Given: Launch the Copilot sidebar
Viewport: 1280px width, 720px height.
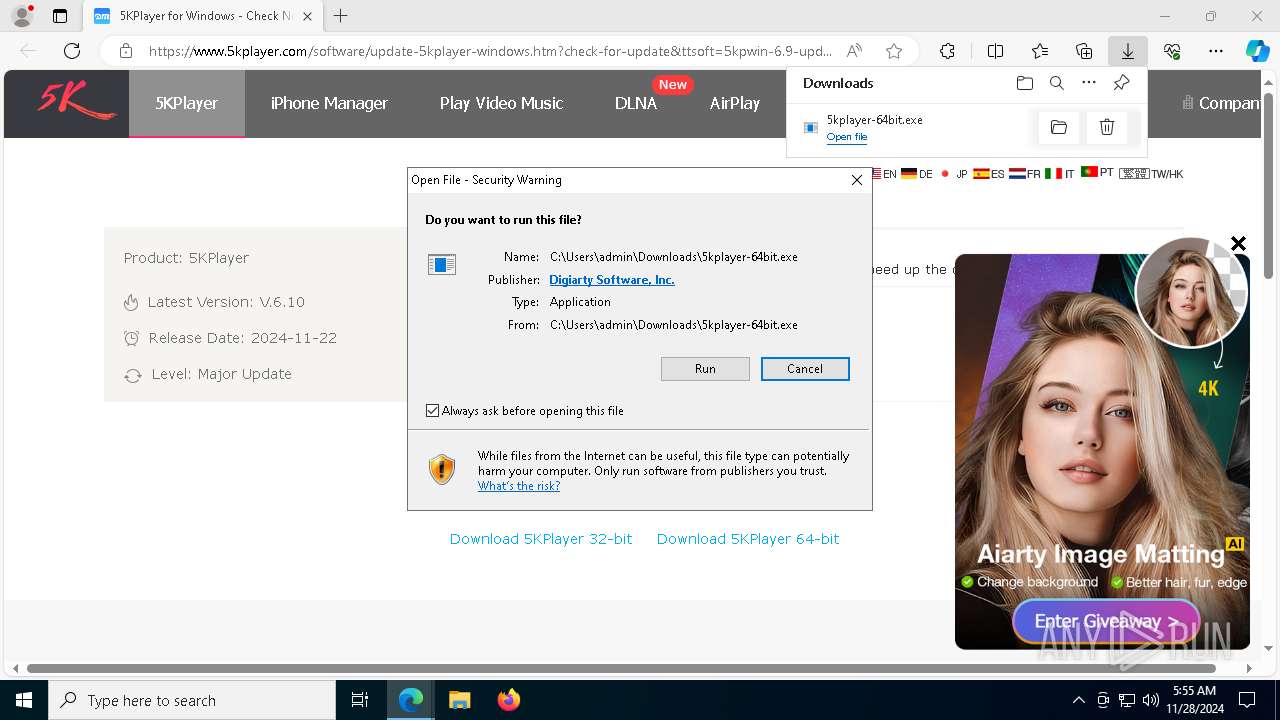Looking at the screenshot, I should click(x=1257, y=51).
